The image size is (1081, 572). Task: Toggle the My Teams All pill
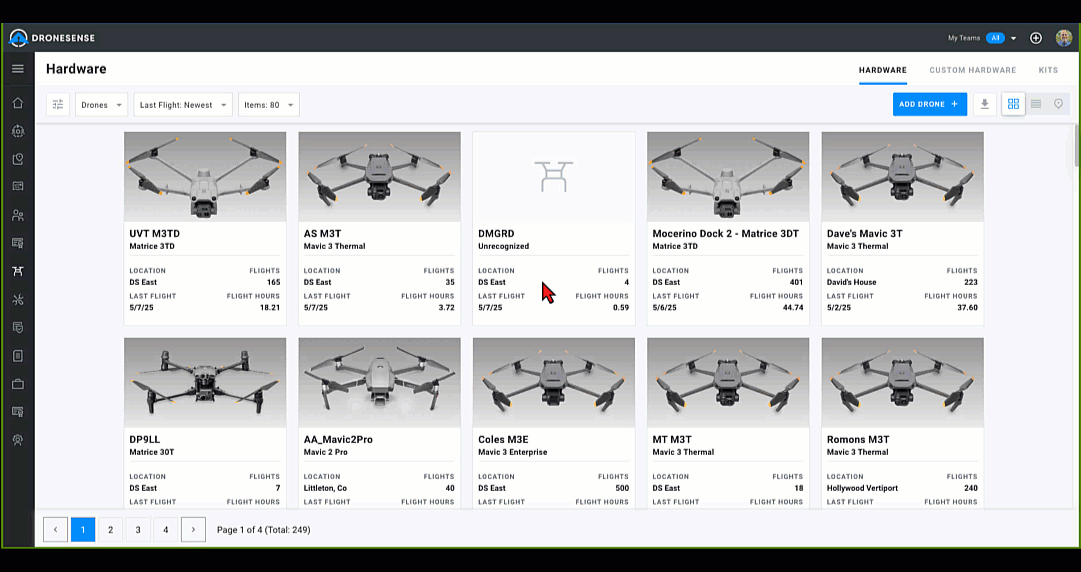tap(995, 38)
